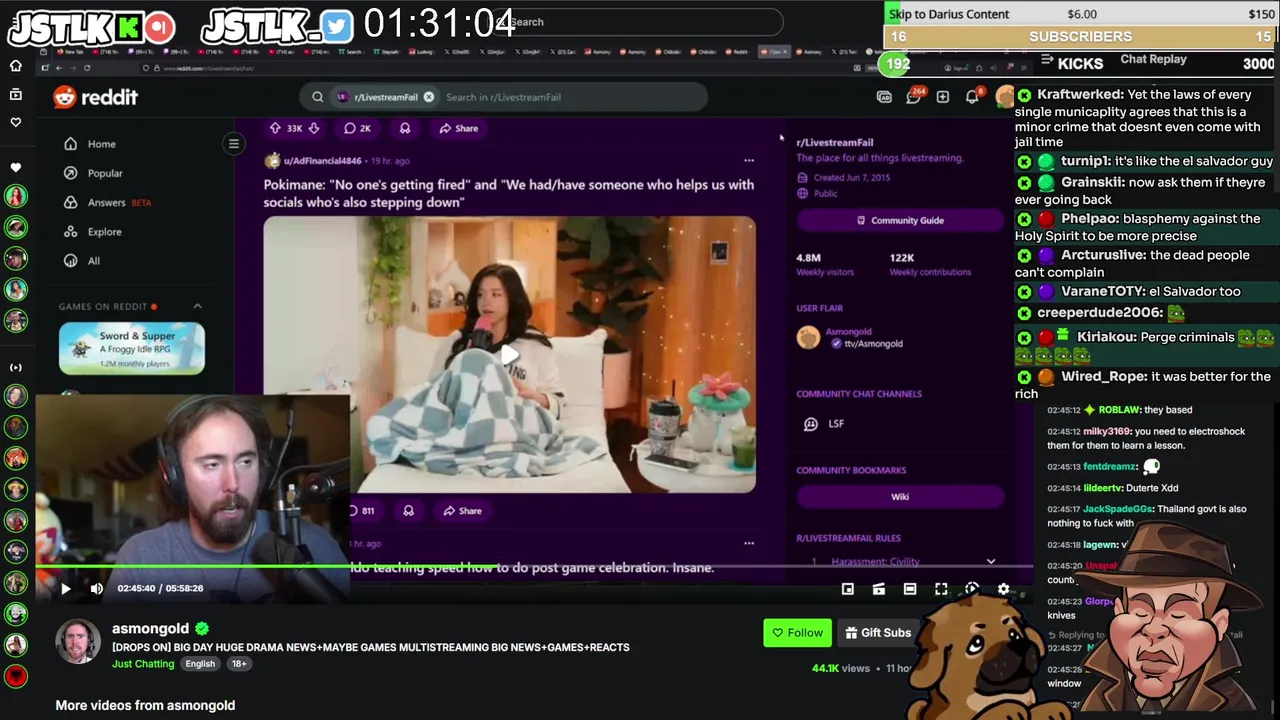The width and height of the screenshot is (1280, 720).
Task: Click the Kick top Search field
Action: tap(640, 22)
